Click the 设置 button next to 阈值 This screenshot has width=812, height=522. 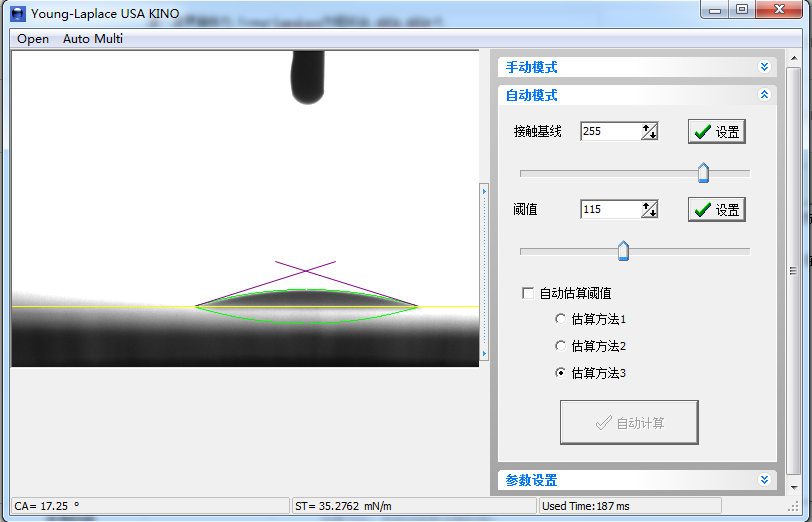pos(716,209)
